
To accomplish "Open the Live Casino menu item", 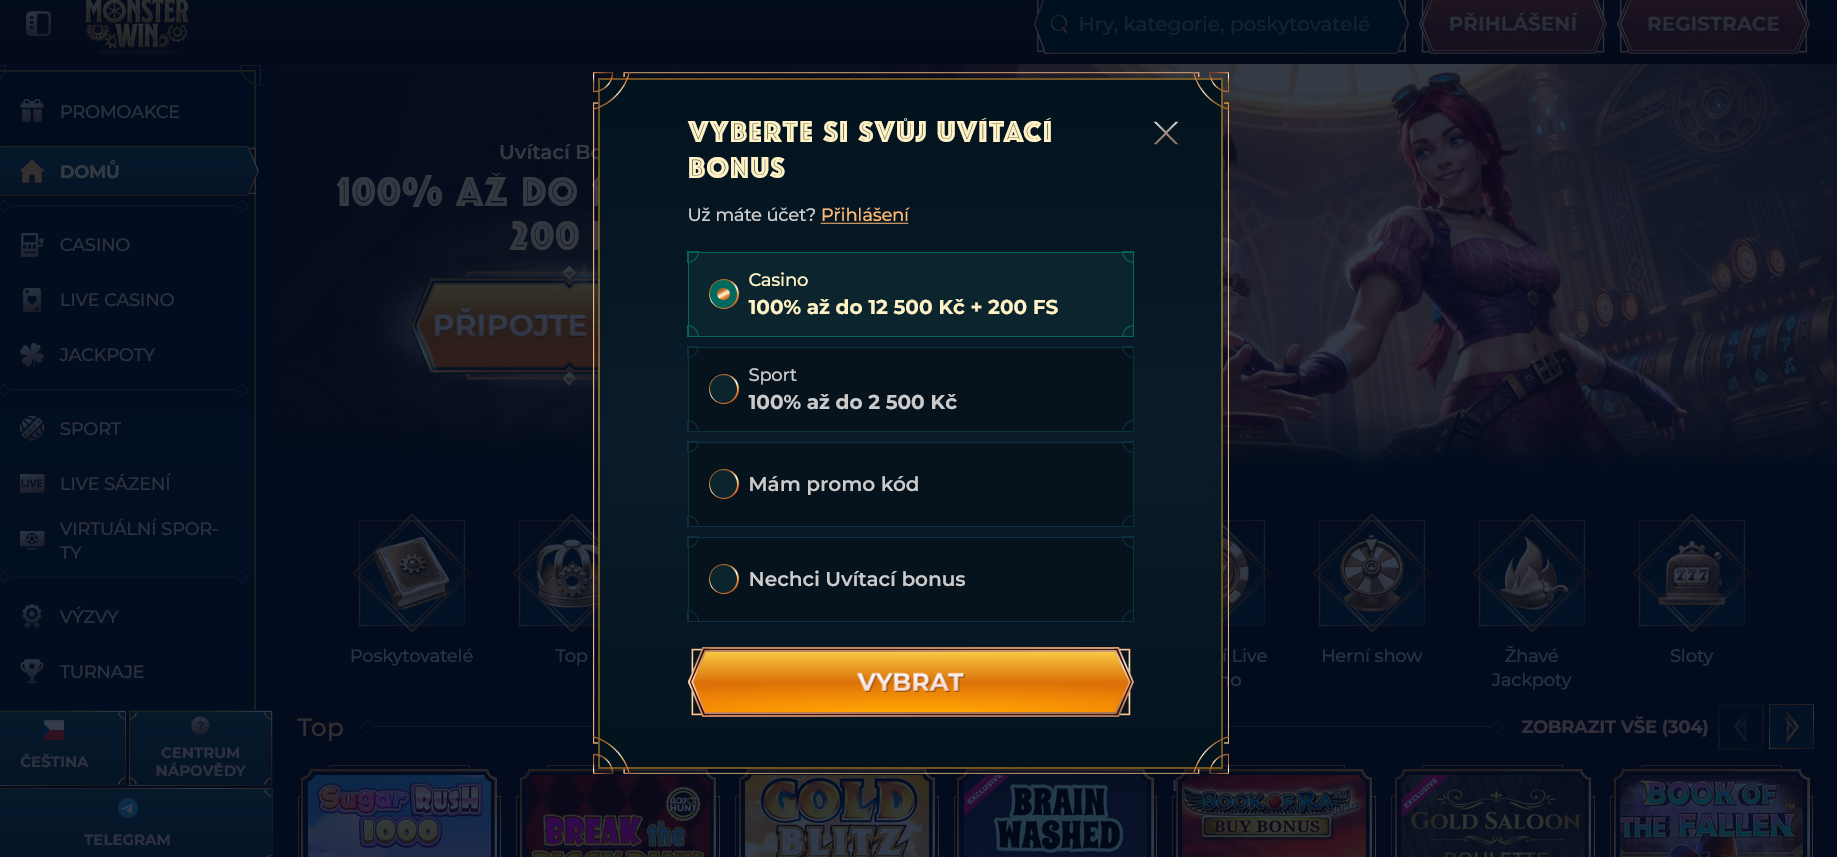I will click(116, 299).
